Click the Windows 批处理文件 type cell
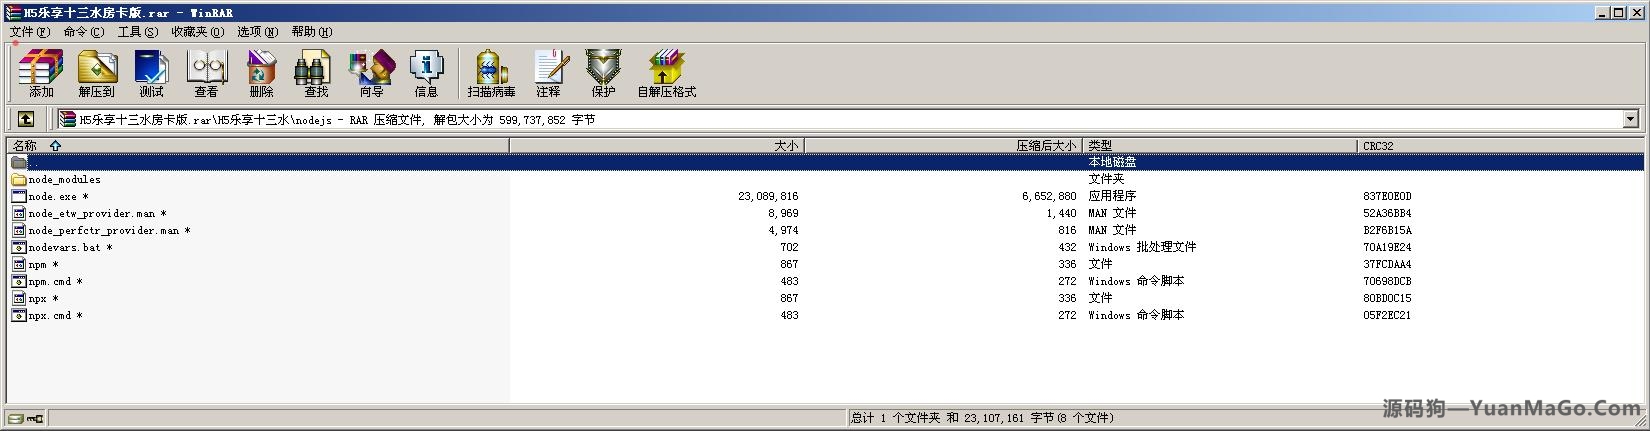 [x=1142, y=247]
